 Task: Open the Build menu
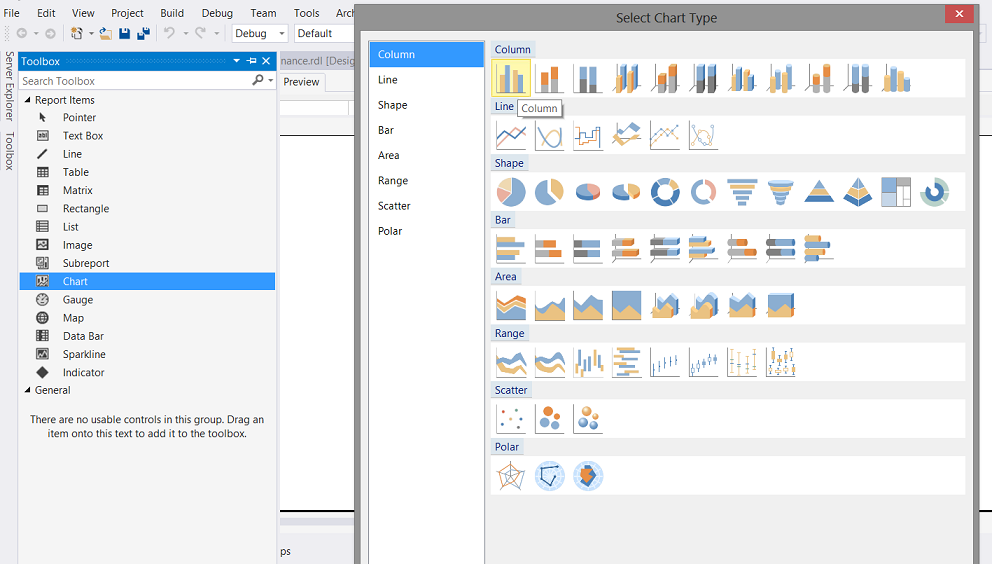tap(172, 13)
